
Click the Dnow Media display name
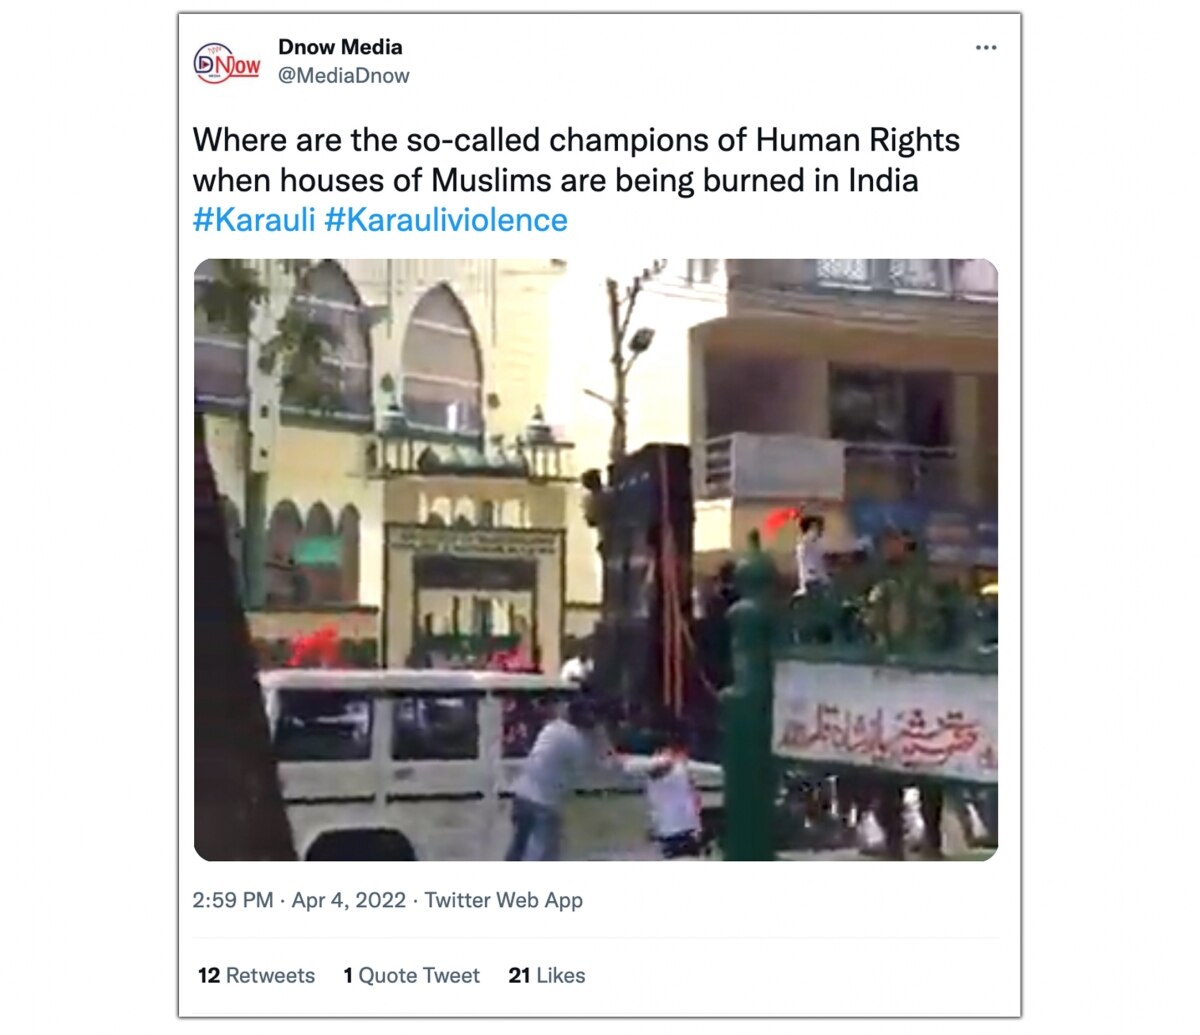point(340,47)
